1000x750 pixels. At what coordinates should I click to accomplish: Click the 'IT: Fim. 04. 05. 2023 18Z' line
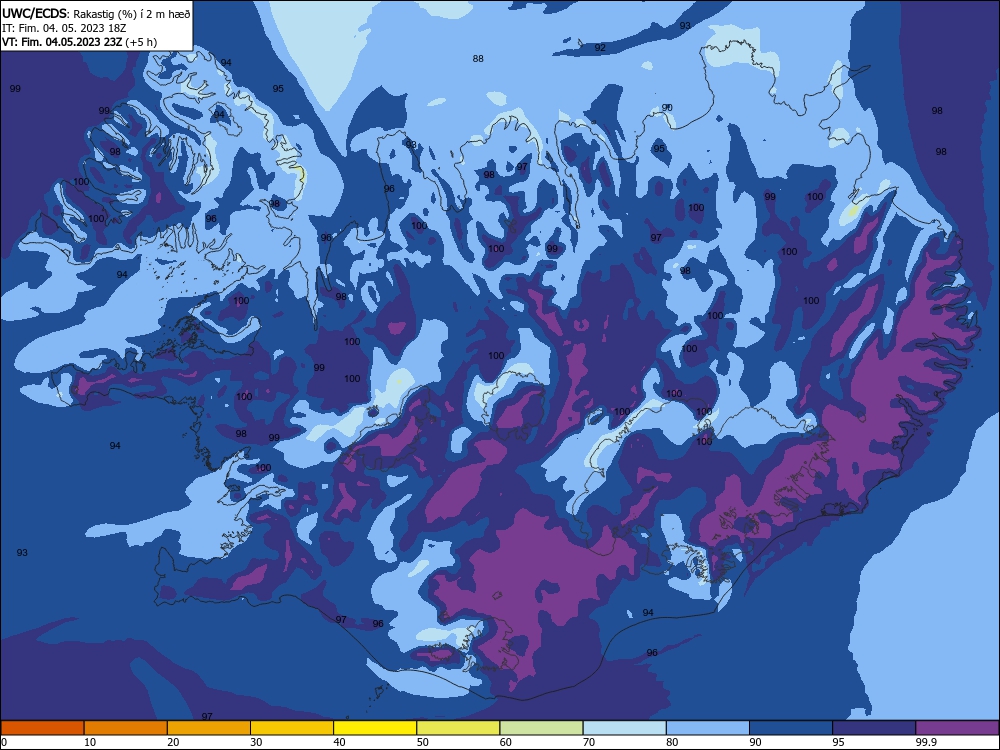click(x=64, y=28)
